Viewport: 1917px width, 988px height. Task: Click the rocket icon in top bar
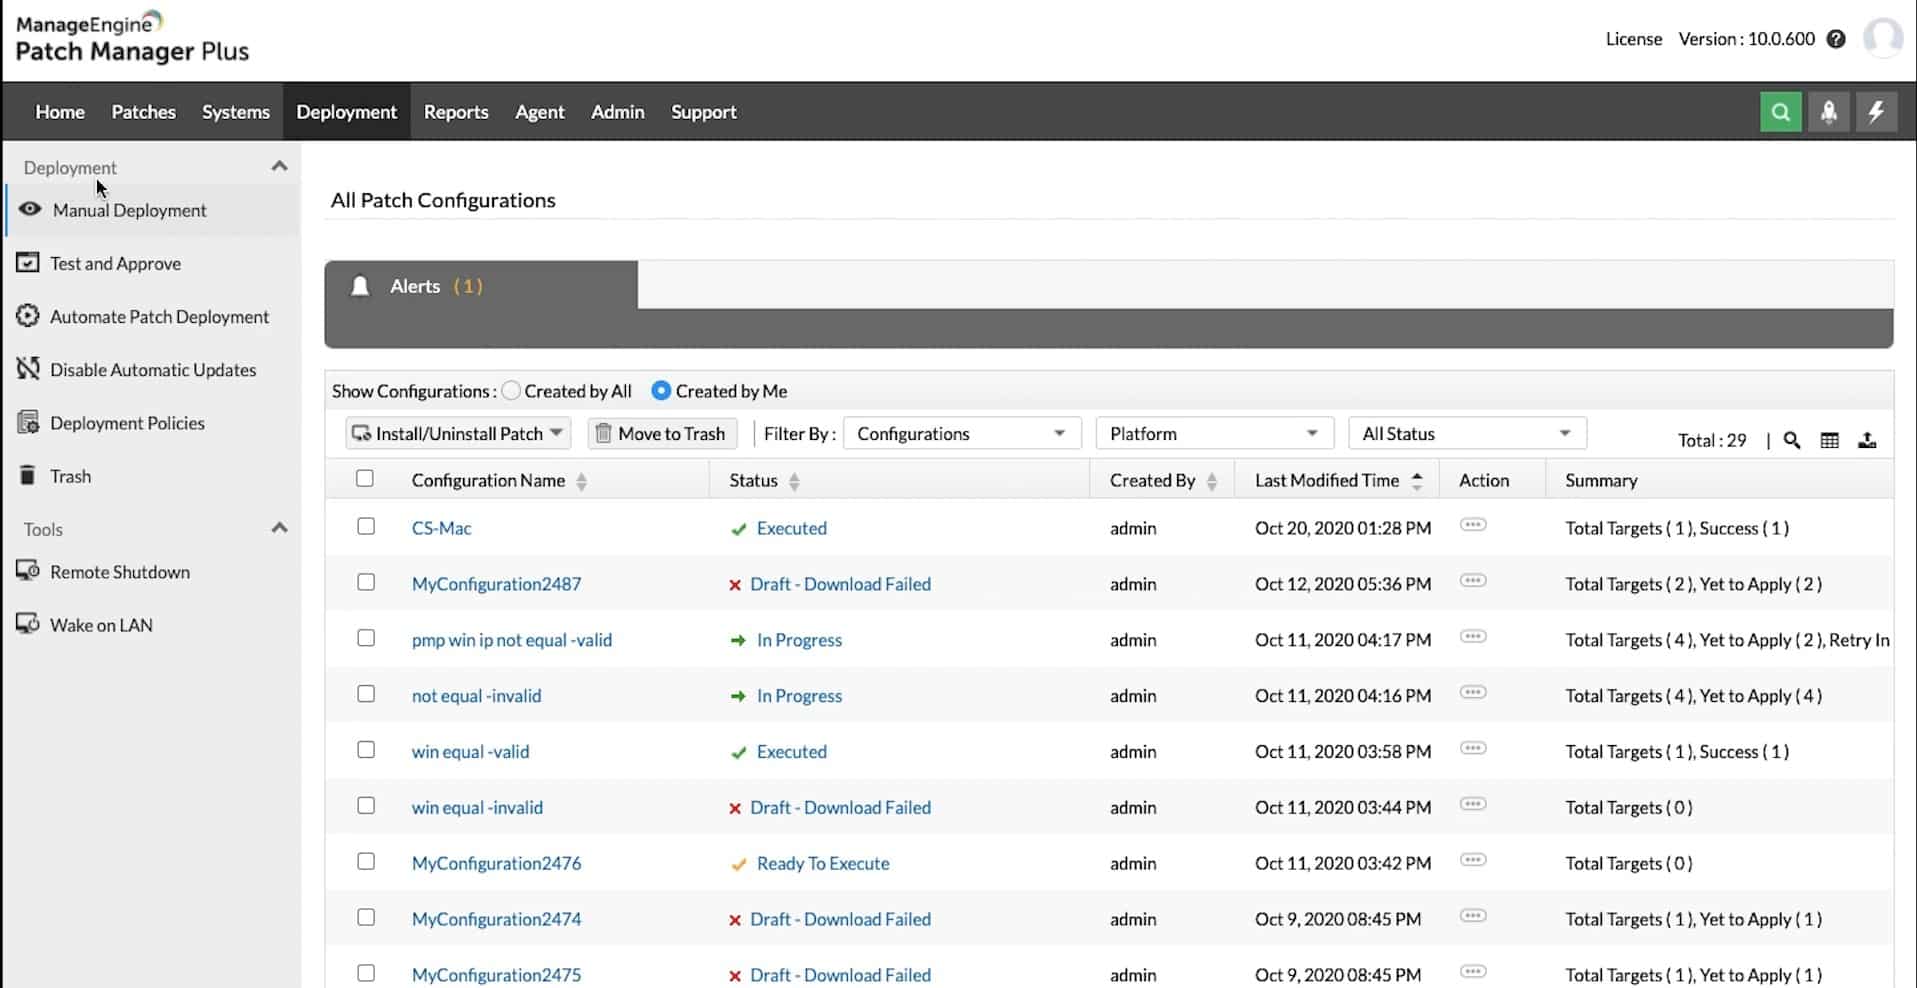click(1828, 112)
